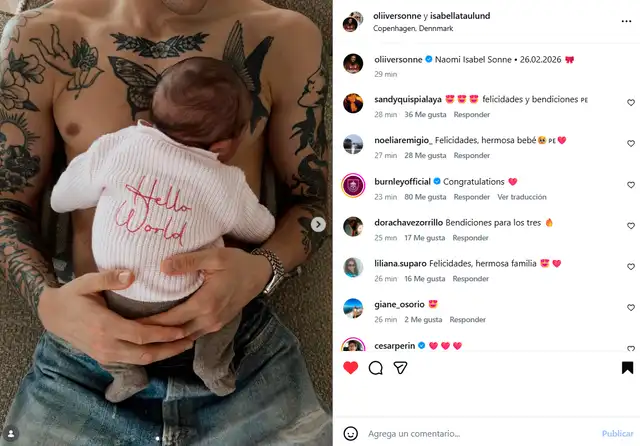View 80 Me gusta on burnleyofficial comment
Image resolution: width=640 pixels, height=446 pixels.
pyautogui.click(x=425, y=197)
